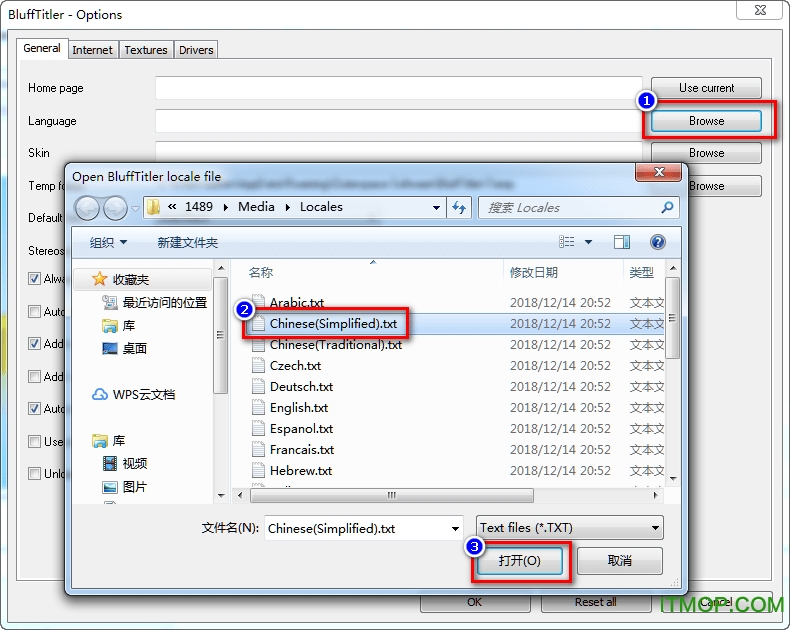Toggle the Unlo checkbox at bottom
790x630 pixels.
pyautogui.click(x=34, y=474)
